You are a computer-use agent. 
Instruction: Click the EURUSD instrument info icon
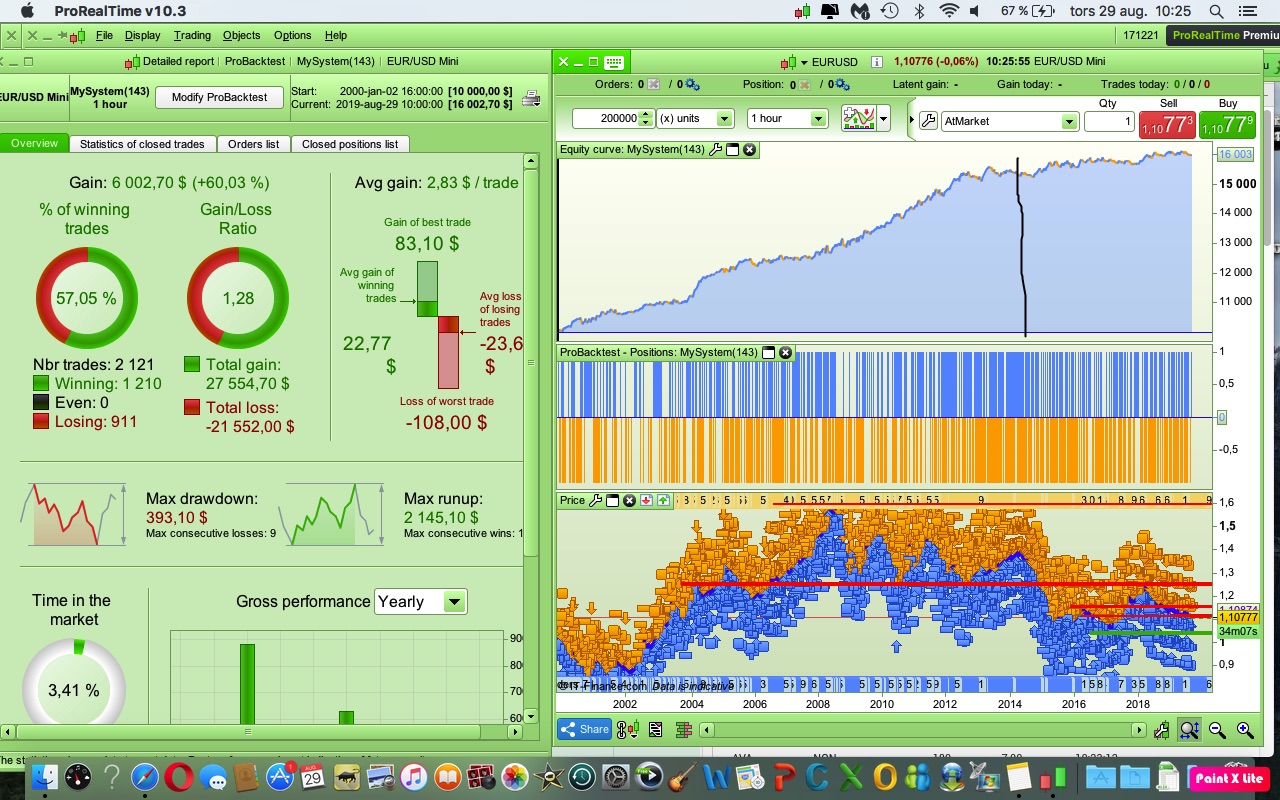[877, 62]
